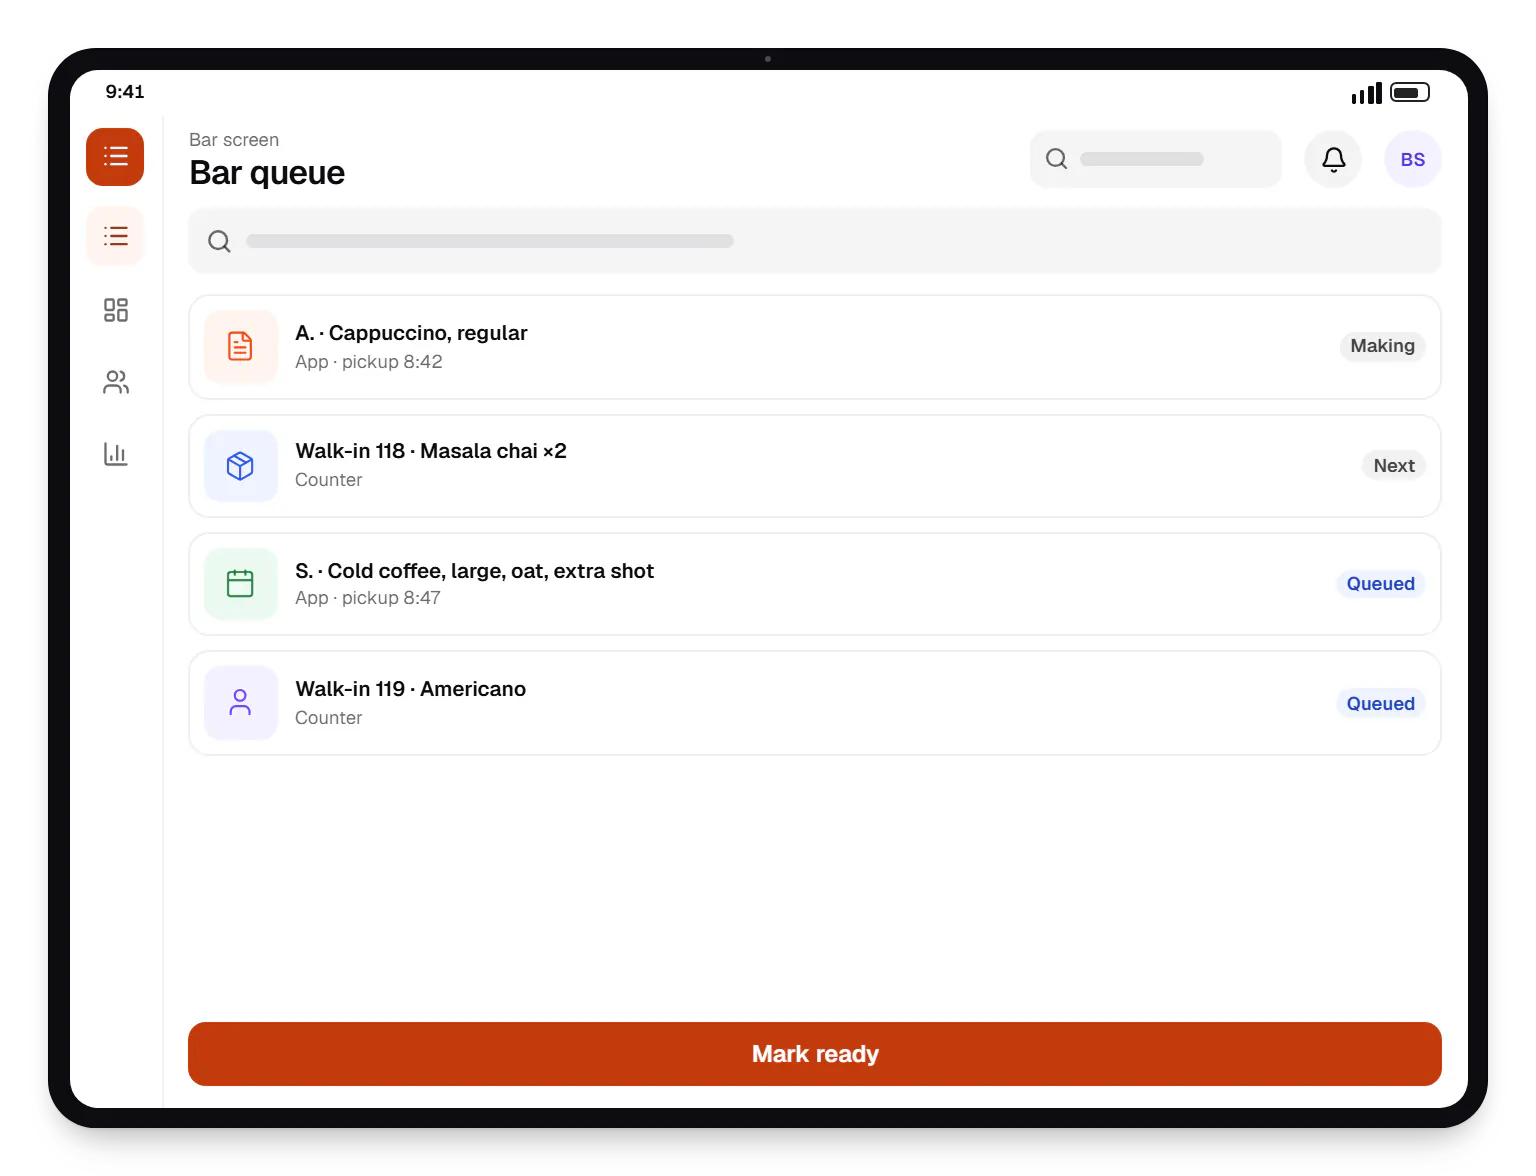Focus the wide queue search bar
Image resolution: width=1536 pixels, height=1176 pixels.
point(814,241)
